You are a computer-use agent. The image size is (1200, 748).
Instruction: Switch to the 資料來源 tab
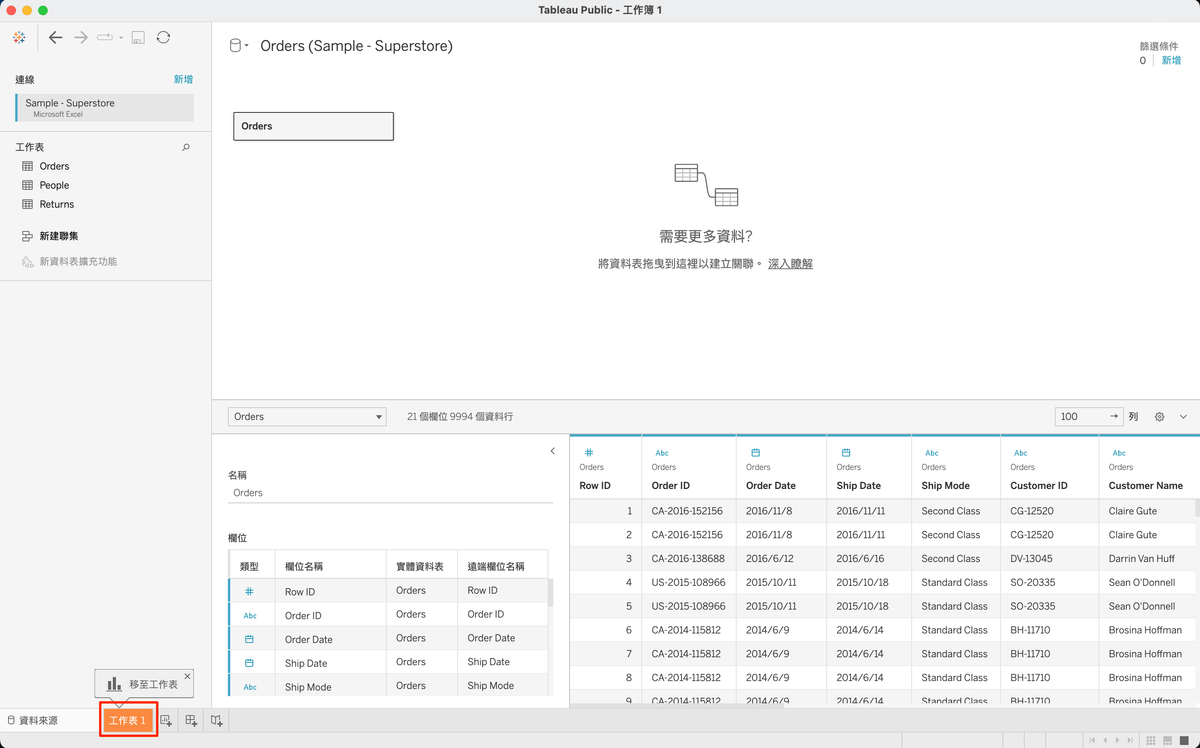(33, 720)
